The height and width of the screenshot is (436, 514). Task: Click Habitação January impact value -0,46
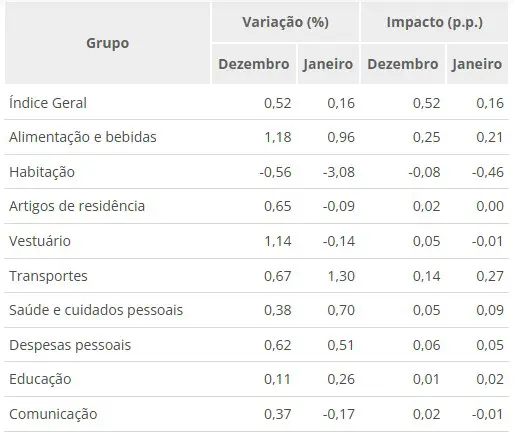[488, 172]
